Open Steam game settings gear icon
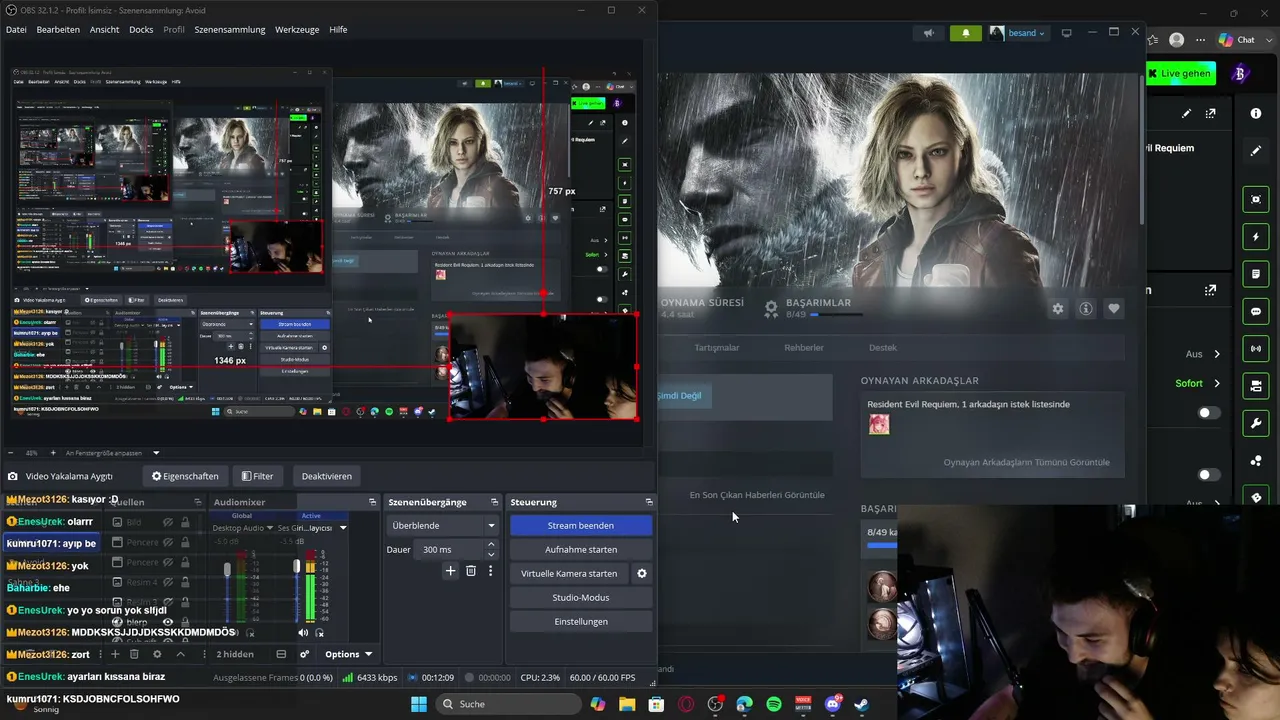This screenshot has height=720, width=1280. click(1058, 309)
